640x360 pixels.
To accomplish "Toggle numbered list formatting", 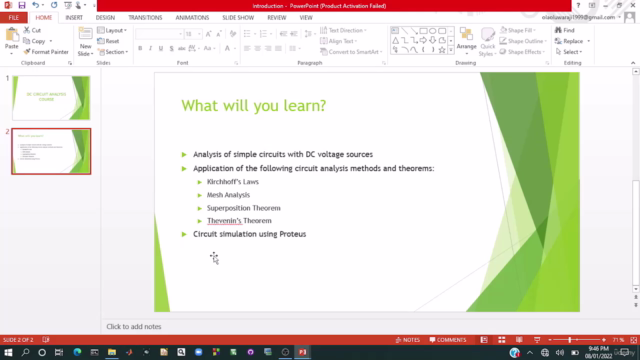I will tap(263, 34).
